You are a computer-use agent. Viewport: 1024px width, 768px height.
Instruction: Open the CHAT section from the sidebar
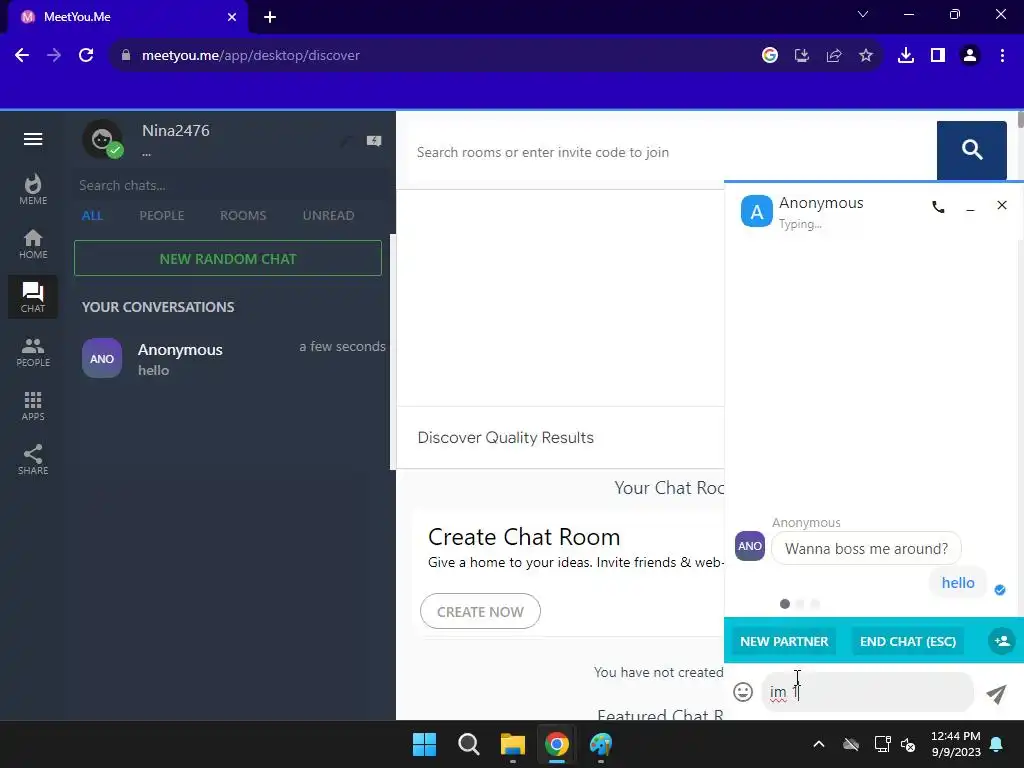pyautogui.click(x=33, y=297)
